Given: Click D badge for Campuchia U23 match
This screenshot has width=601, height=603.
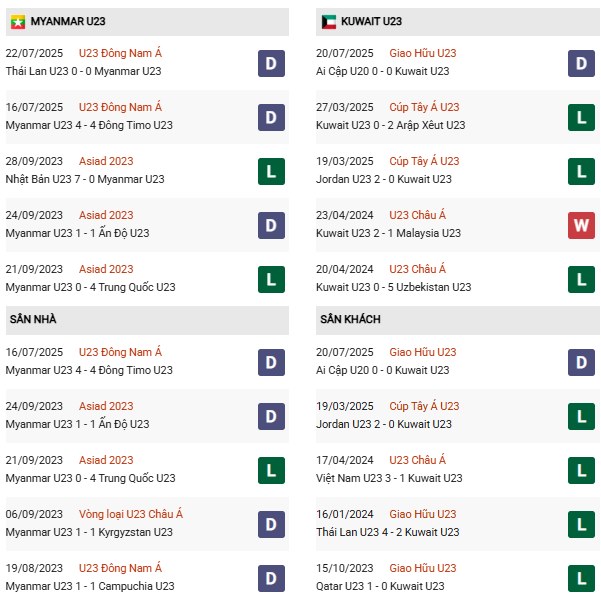Looking at the screenshot, I should [x=269, y=577].
